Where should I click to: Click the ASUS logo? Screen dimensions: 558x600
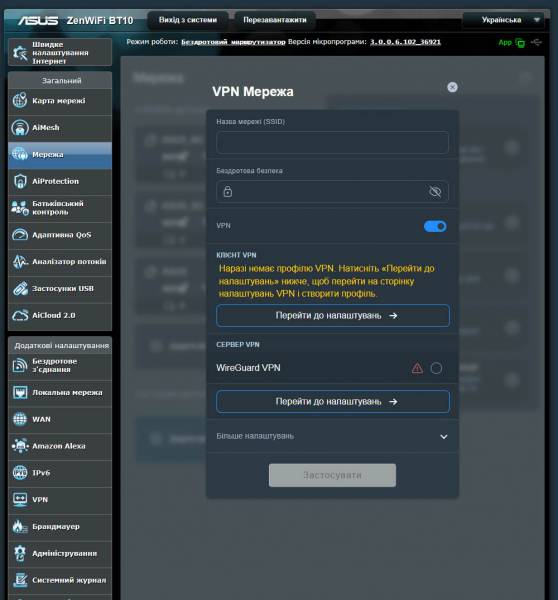click(38, 20)
